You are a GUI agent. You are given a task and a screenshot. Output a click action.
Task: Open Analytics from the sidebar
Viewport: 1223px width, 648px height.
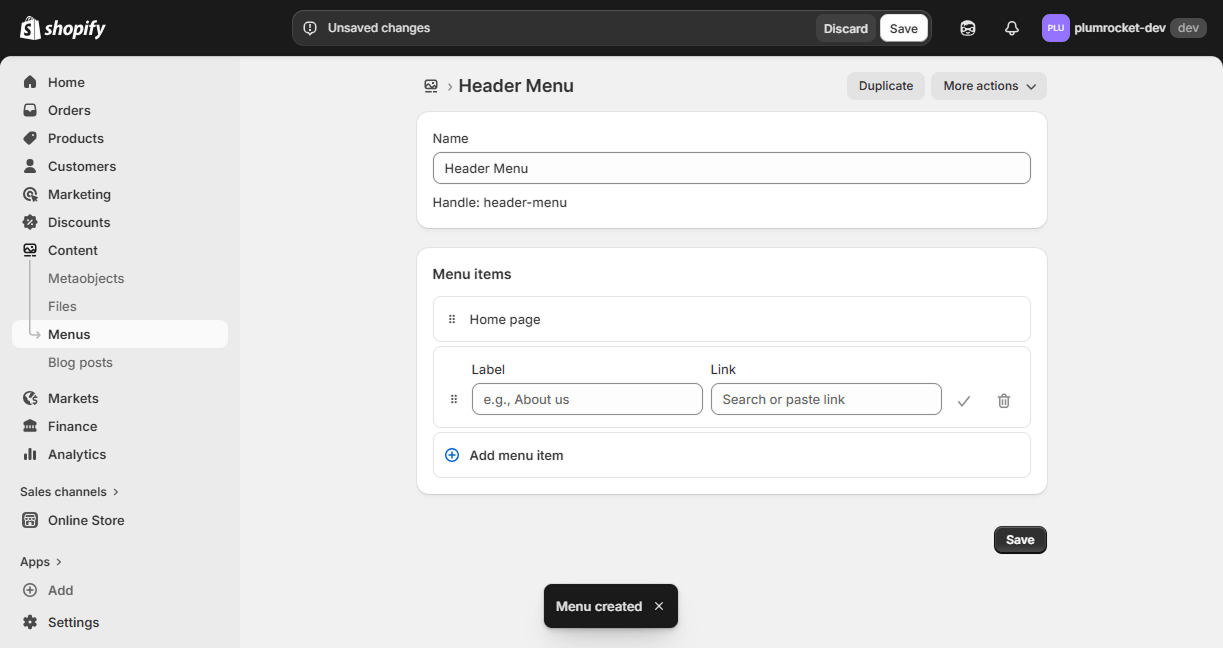click(74, 454)
